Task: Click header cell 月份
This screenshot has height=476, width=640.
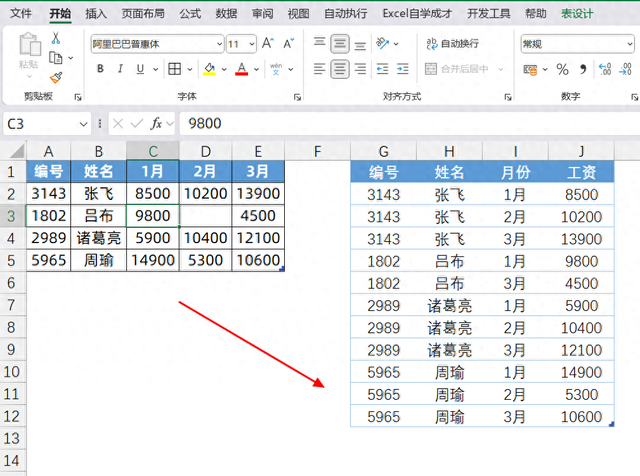Action: point(515,172)
